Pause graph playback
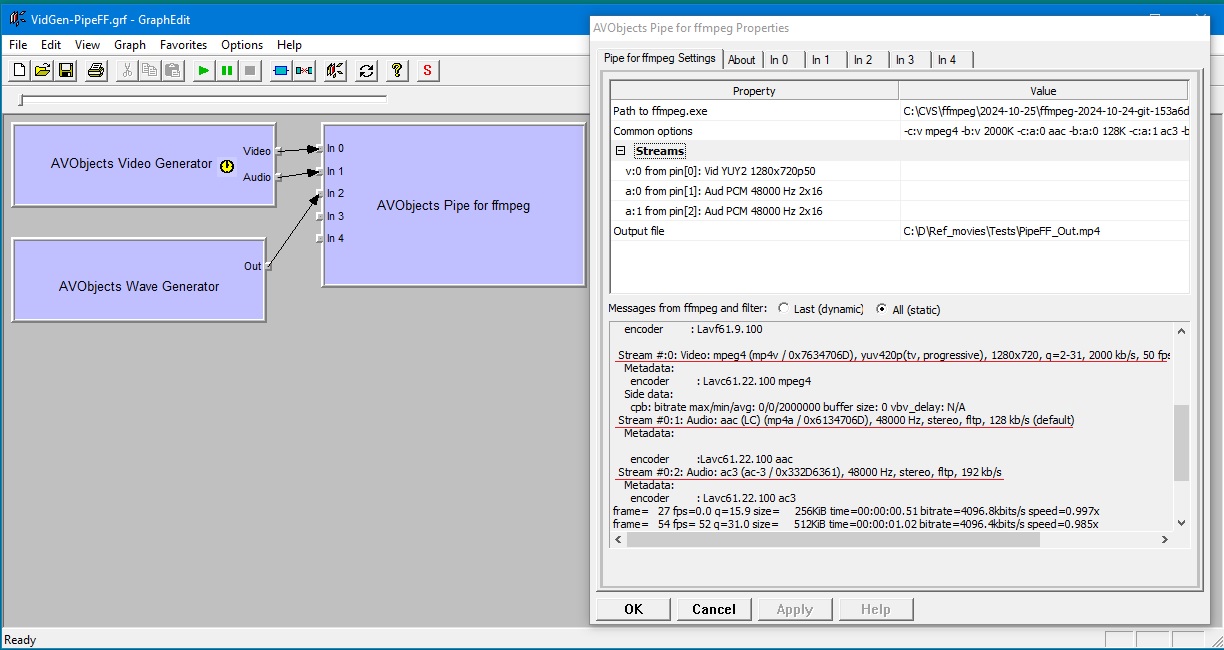The height and width of the screenshot is (650, 1224). coord(226,70)
